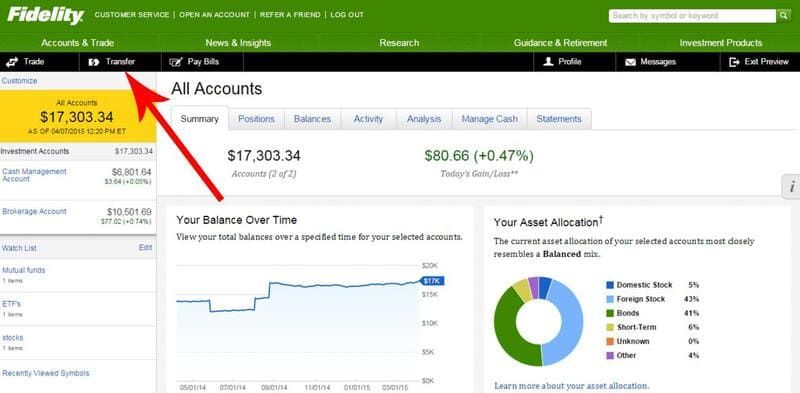Viewport: 800px width, 393px height.
Task: Click the Bonds green legend swatch
Action: pyautogui.click(x=610, y=313)
